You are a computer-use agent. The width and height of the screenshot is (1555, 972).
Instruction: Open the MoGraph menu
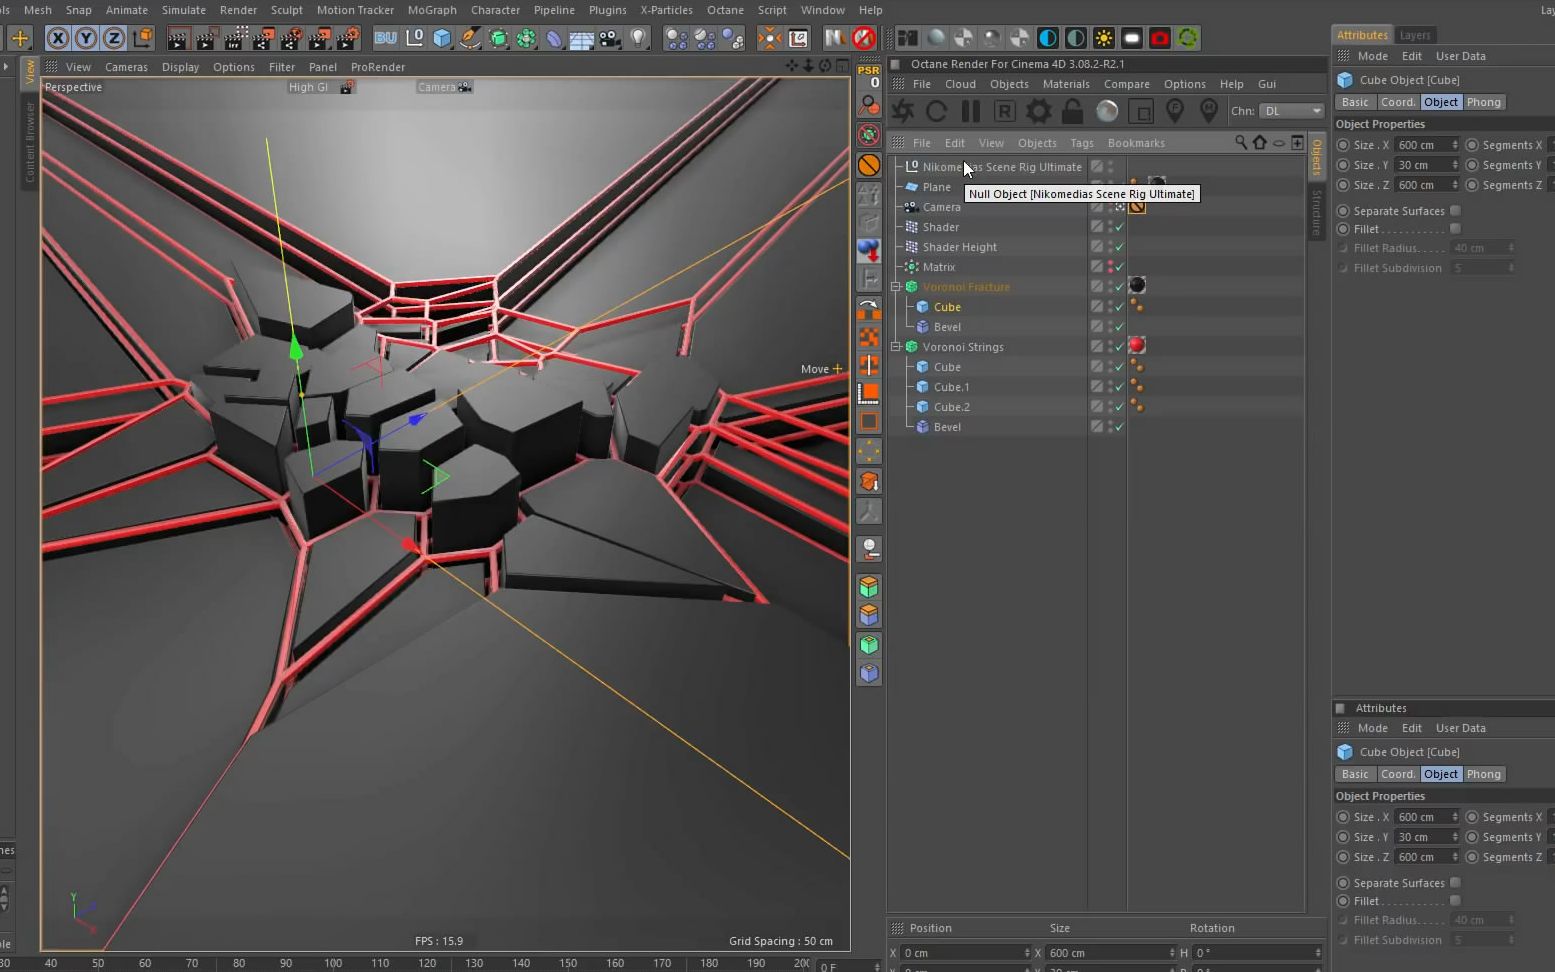(x=432, y=10)
